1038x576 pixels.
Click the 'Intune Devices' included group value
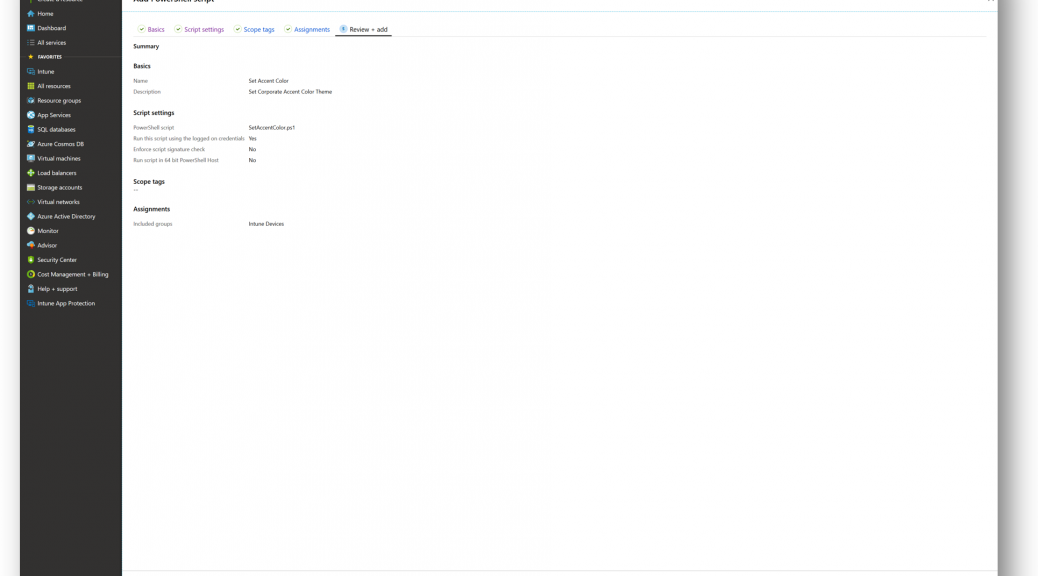click(266, 224)
